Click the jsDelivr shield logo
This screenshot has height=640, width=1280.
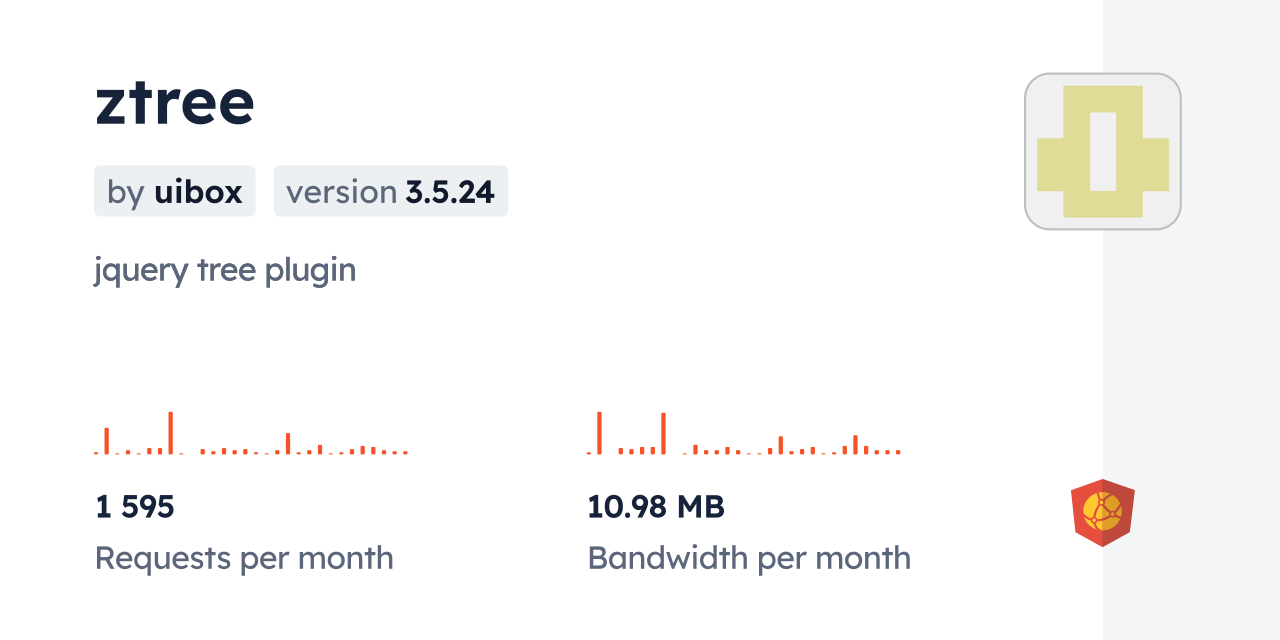[x=1102, y=513]
